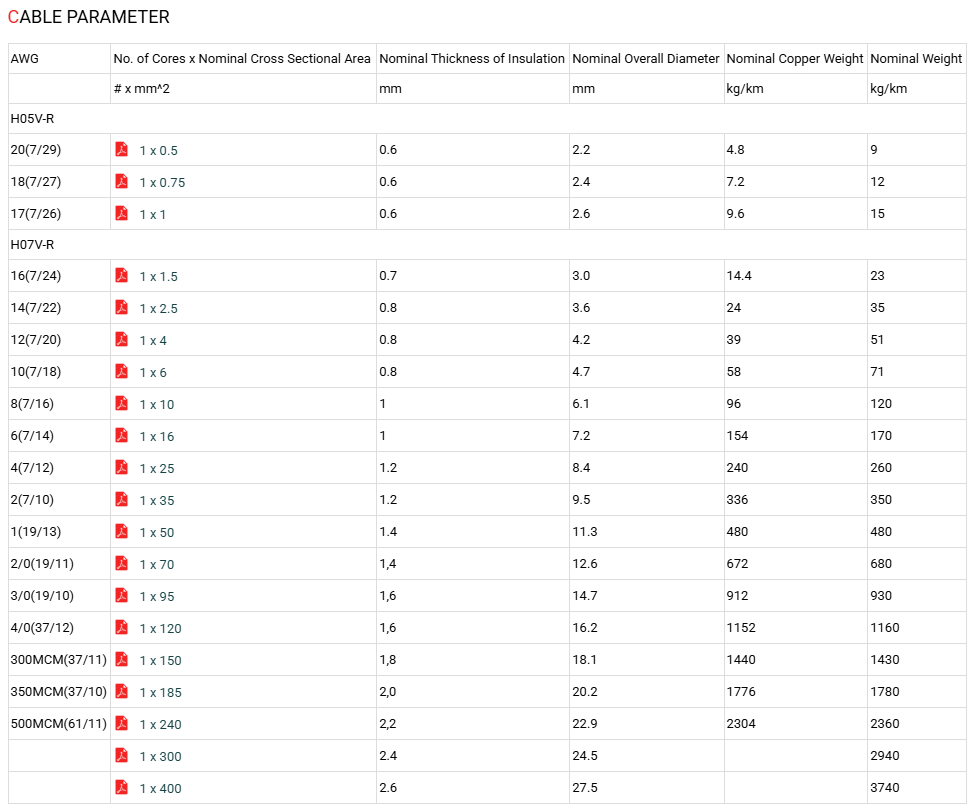The image size is (970, 808).
Task: Click PDF icon in the 1 x 25 row
Action: 122,467
